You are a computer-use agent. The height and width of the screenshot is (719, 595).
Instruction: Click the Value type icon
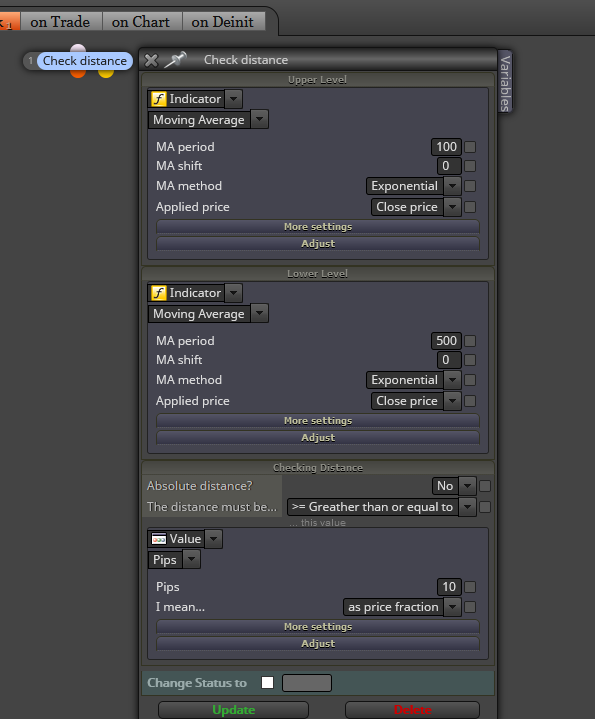click(159, 539)
